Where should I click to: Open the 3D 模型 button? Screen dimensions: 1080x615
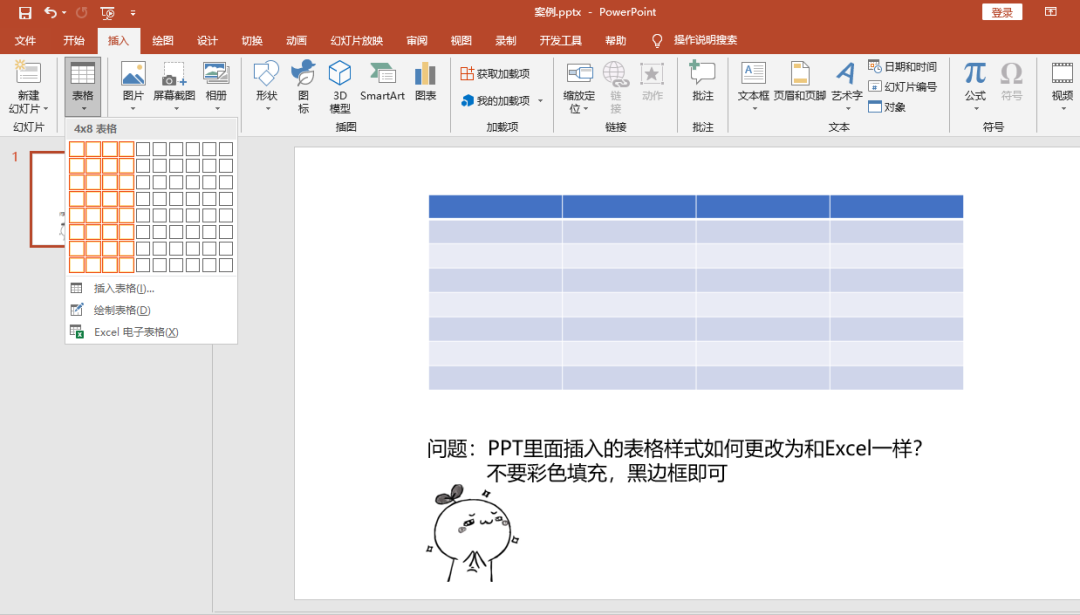point(340,86)
